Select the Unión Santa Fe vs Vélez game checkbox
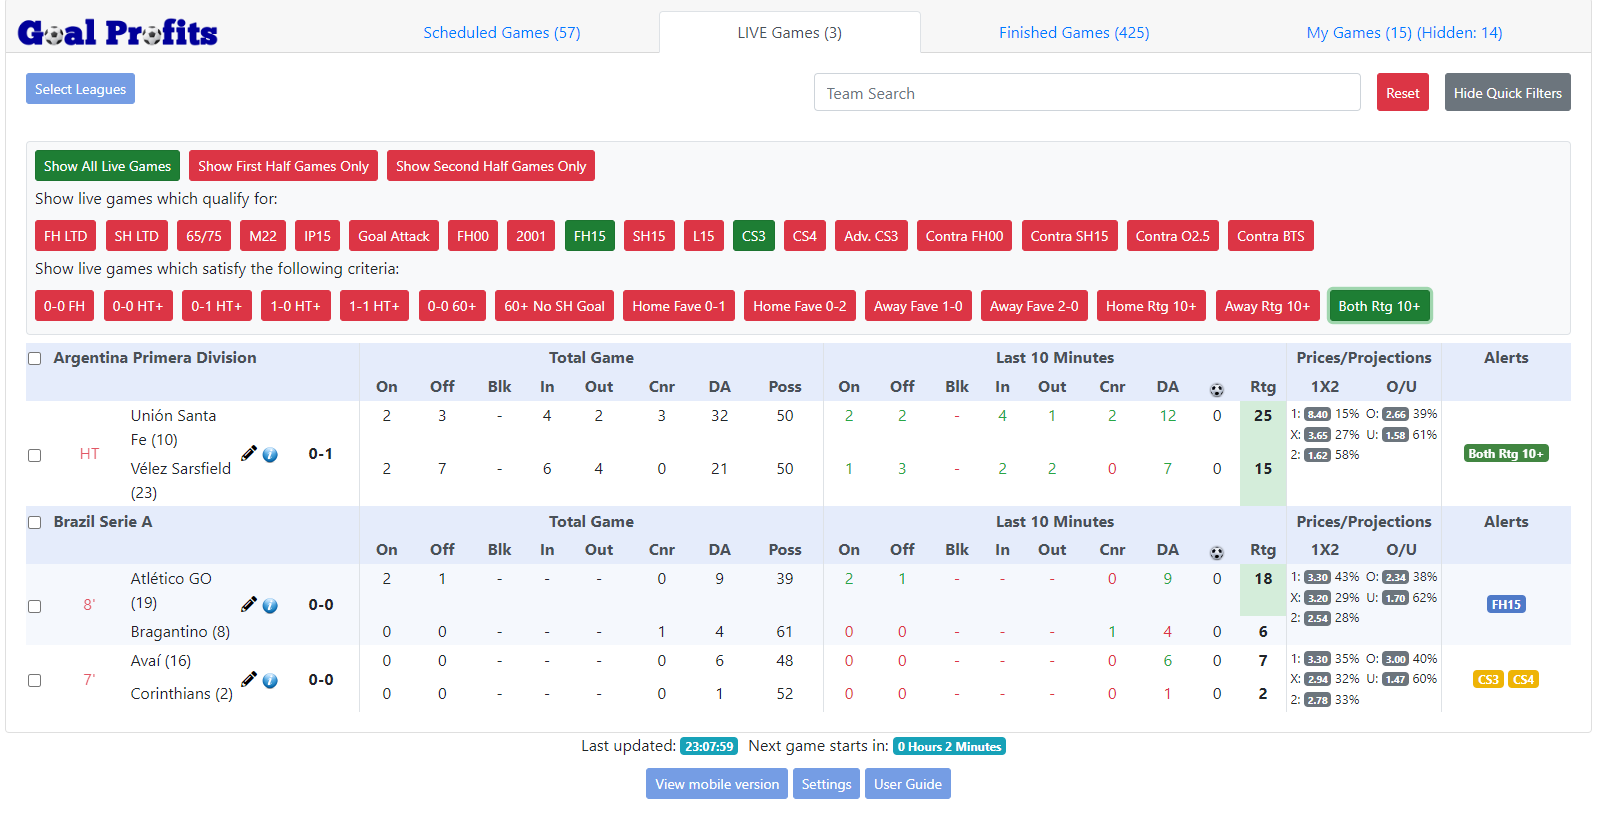 35,455
